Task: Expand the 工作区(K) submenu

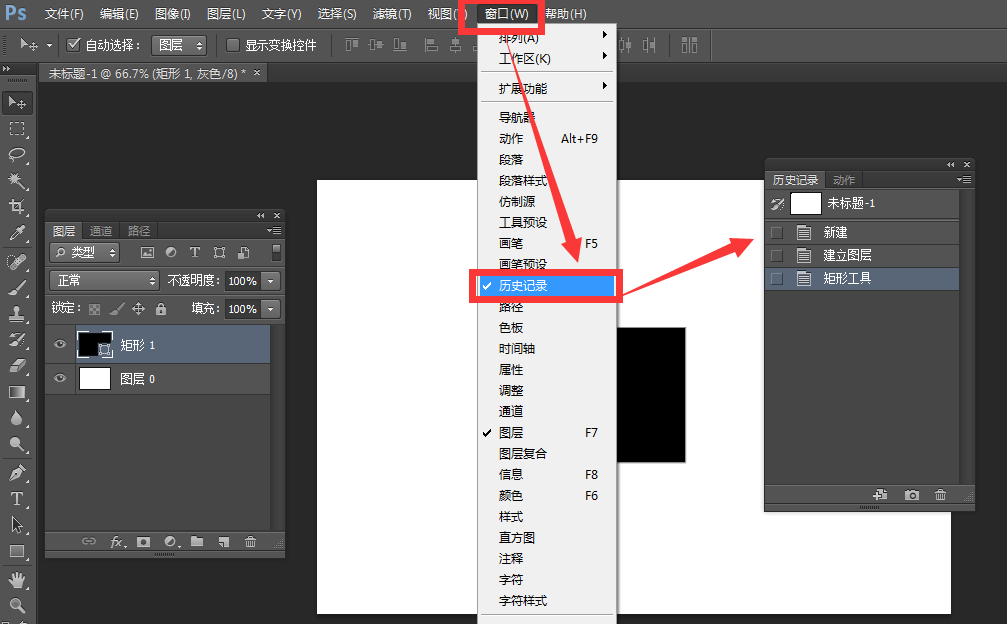Action: (x=547, y=58)
